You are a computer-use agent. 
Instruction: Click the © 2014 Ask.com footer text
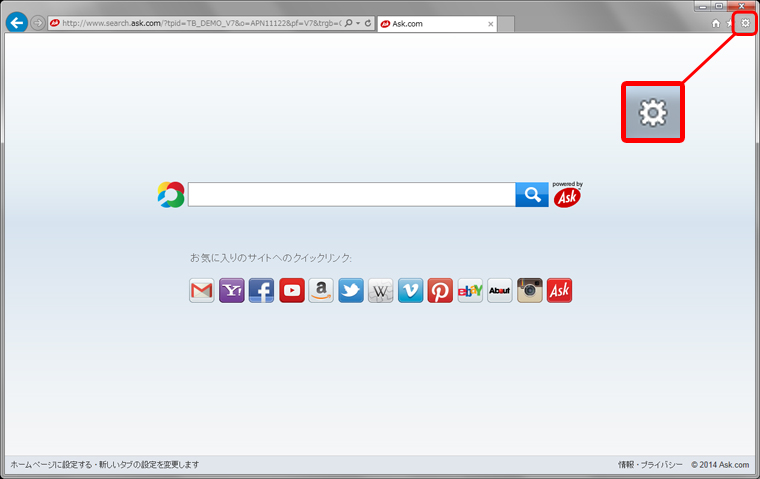pyautogui.click(x=720, y=464)
